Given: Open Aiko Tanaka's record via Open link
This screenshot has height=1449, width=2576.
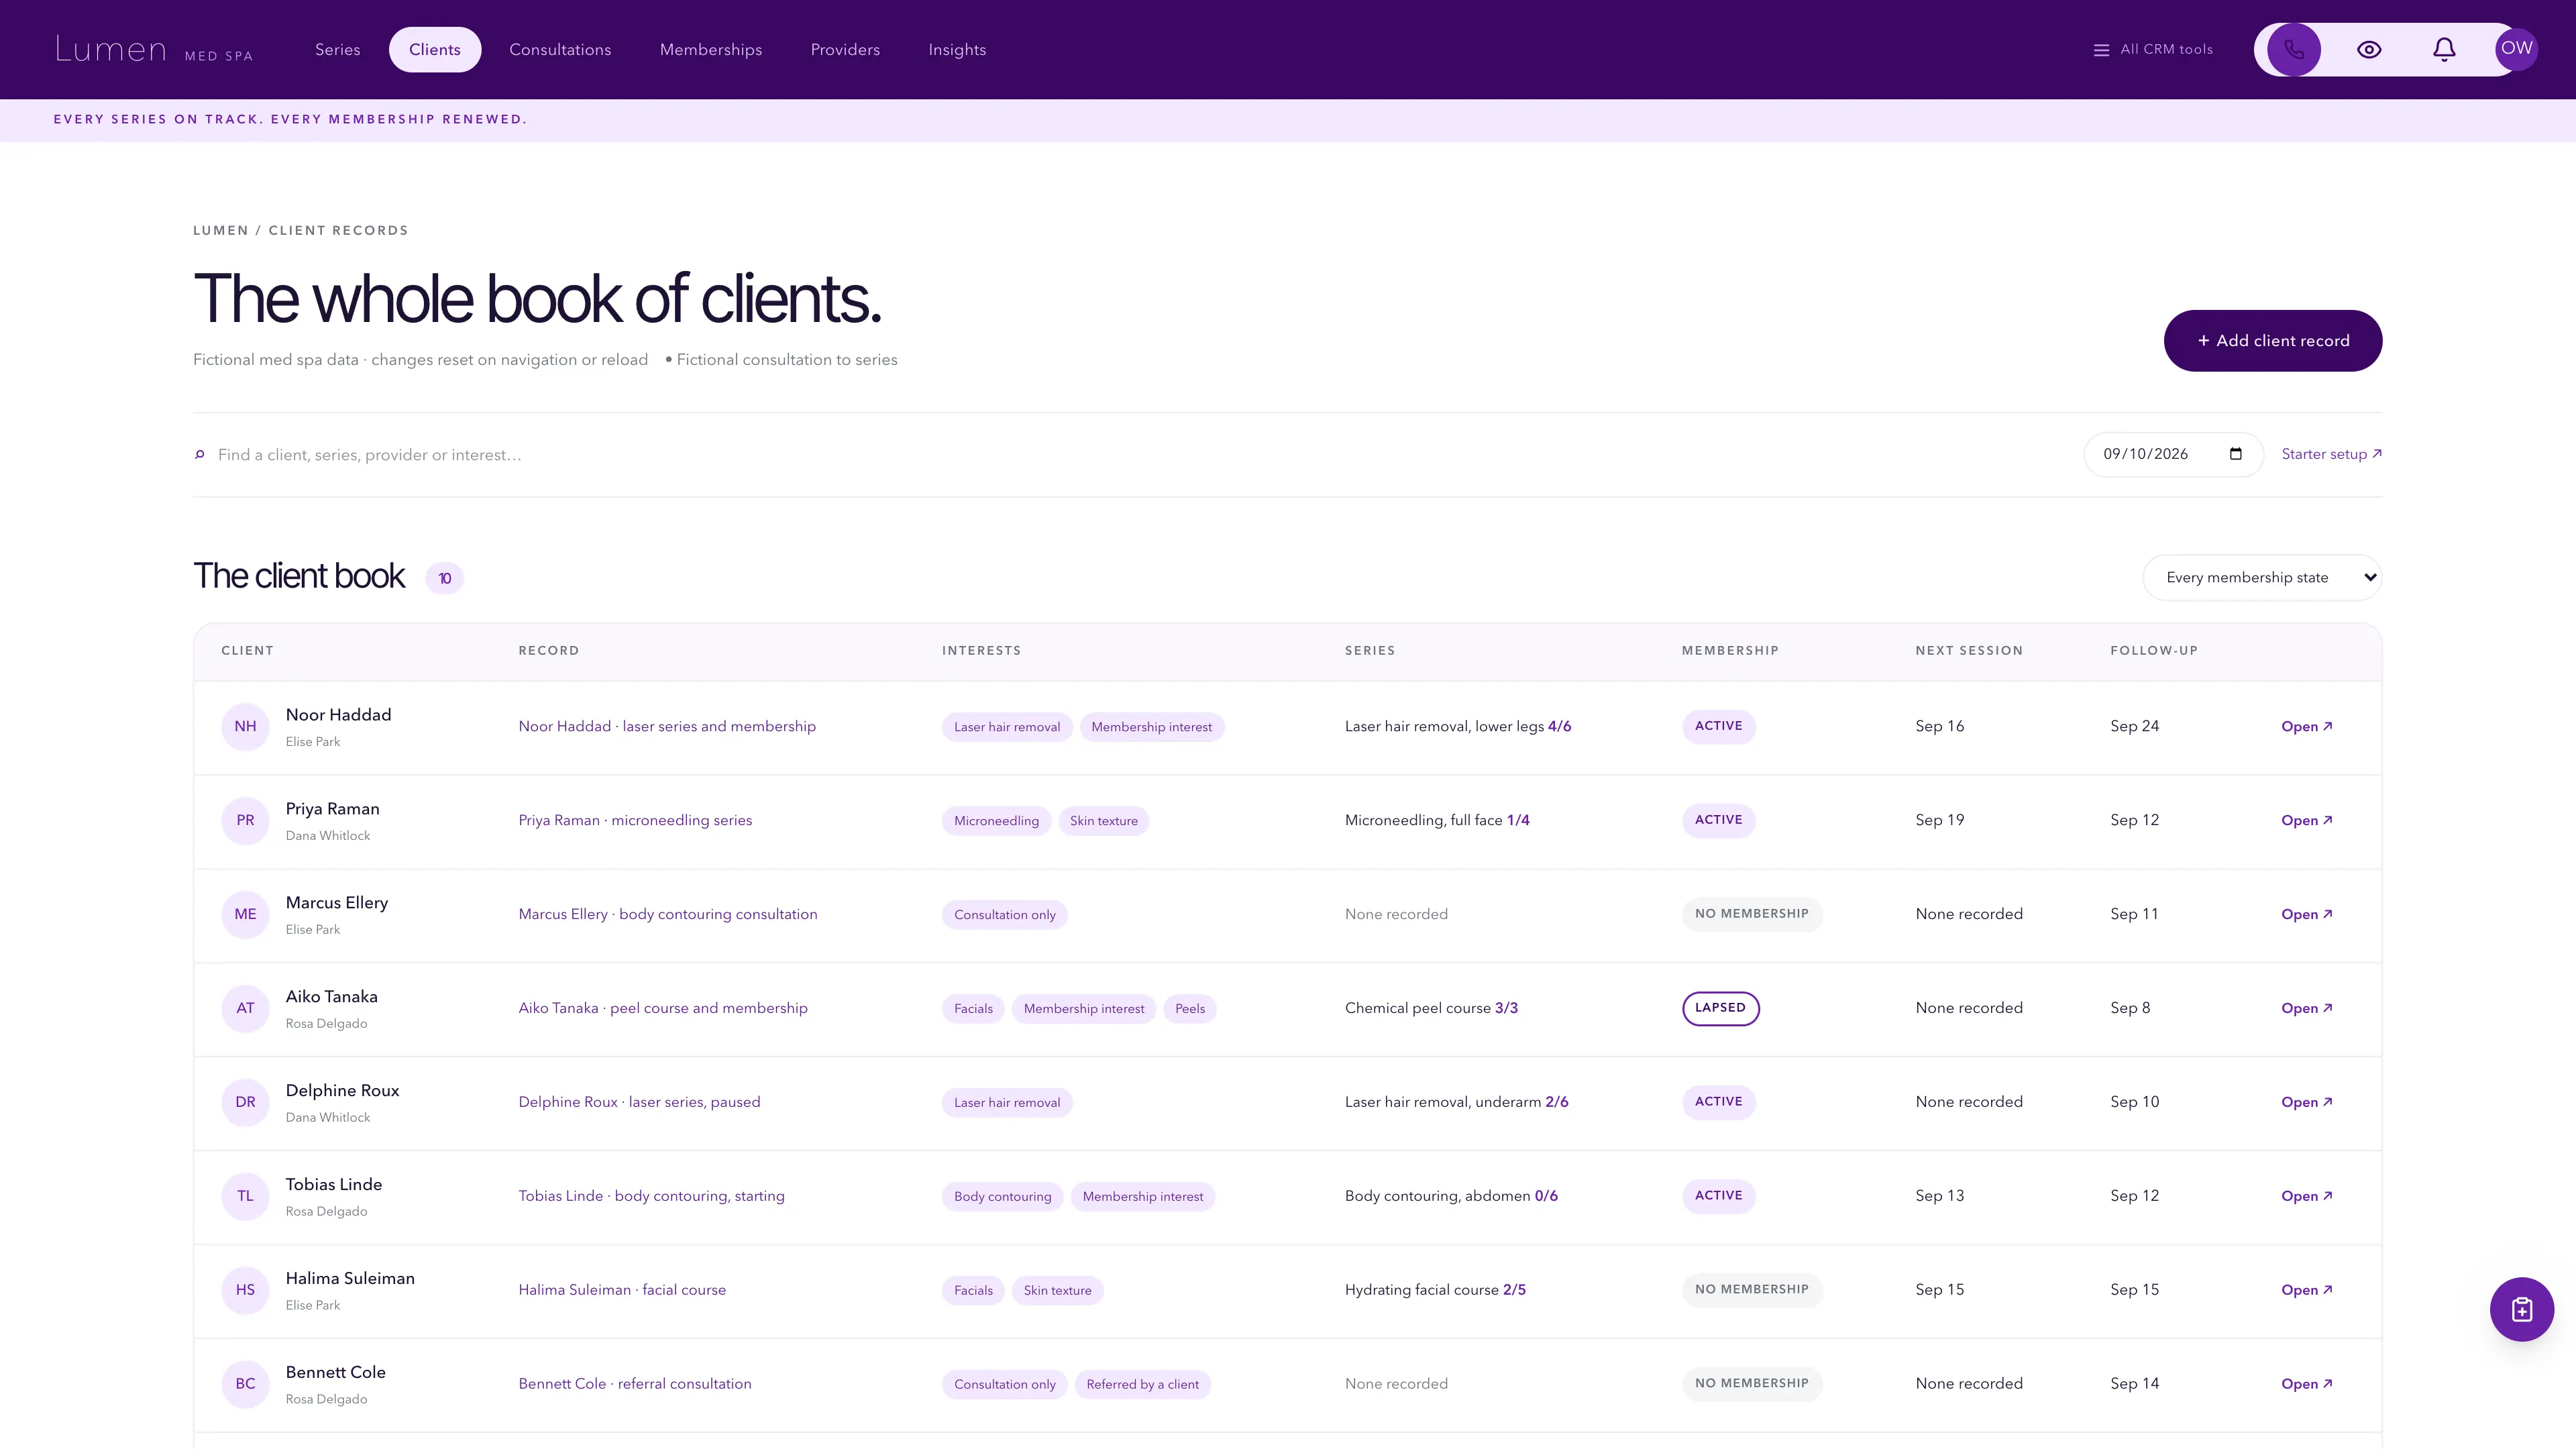Looking at the screenshot, I should (2306, 1008).
